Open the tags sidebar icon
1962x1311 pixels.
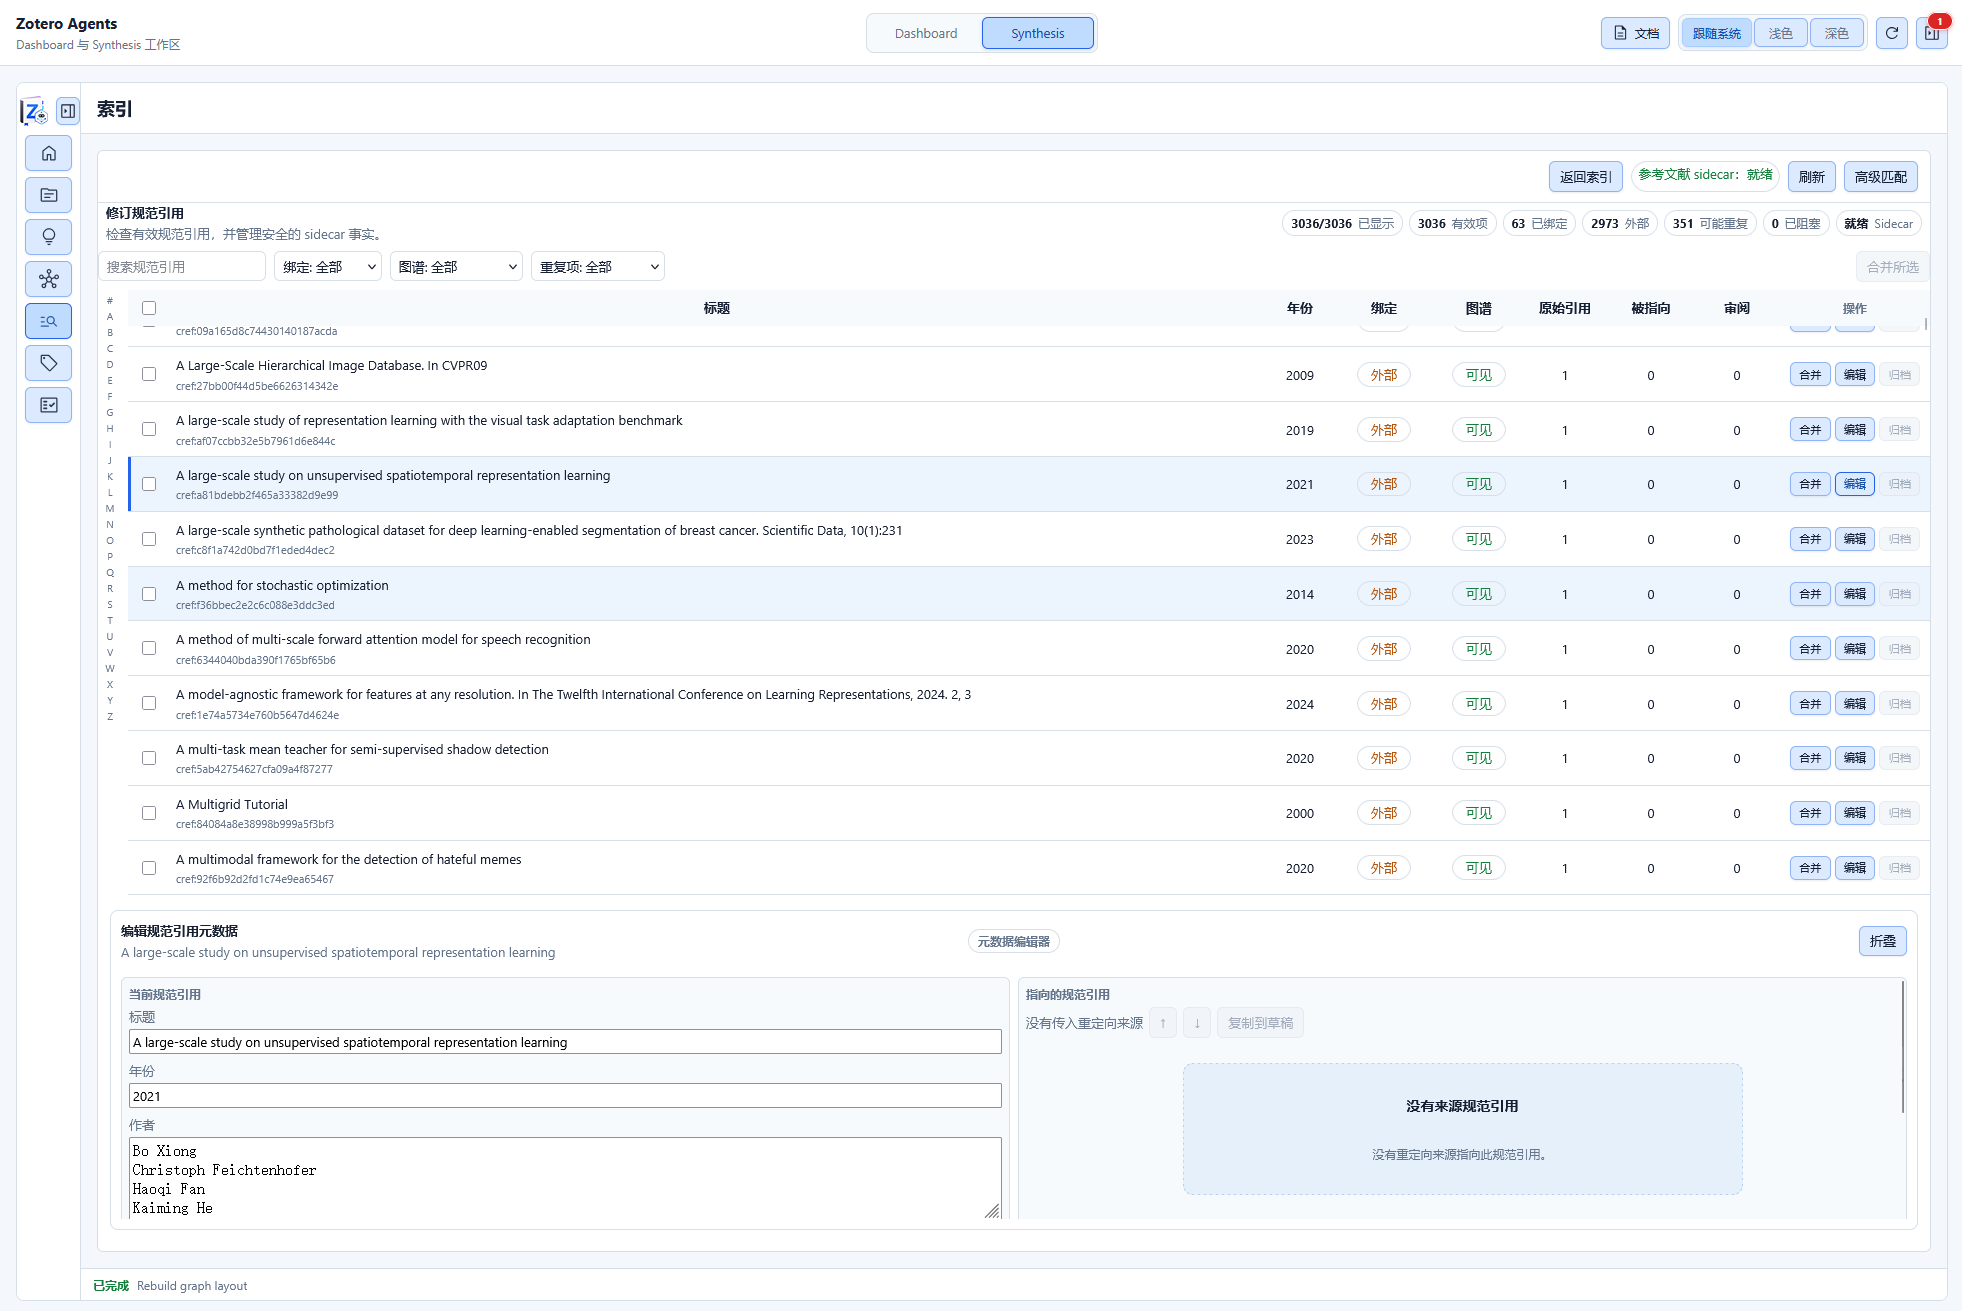48,363
